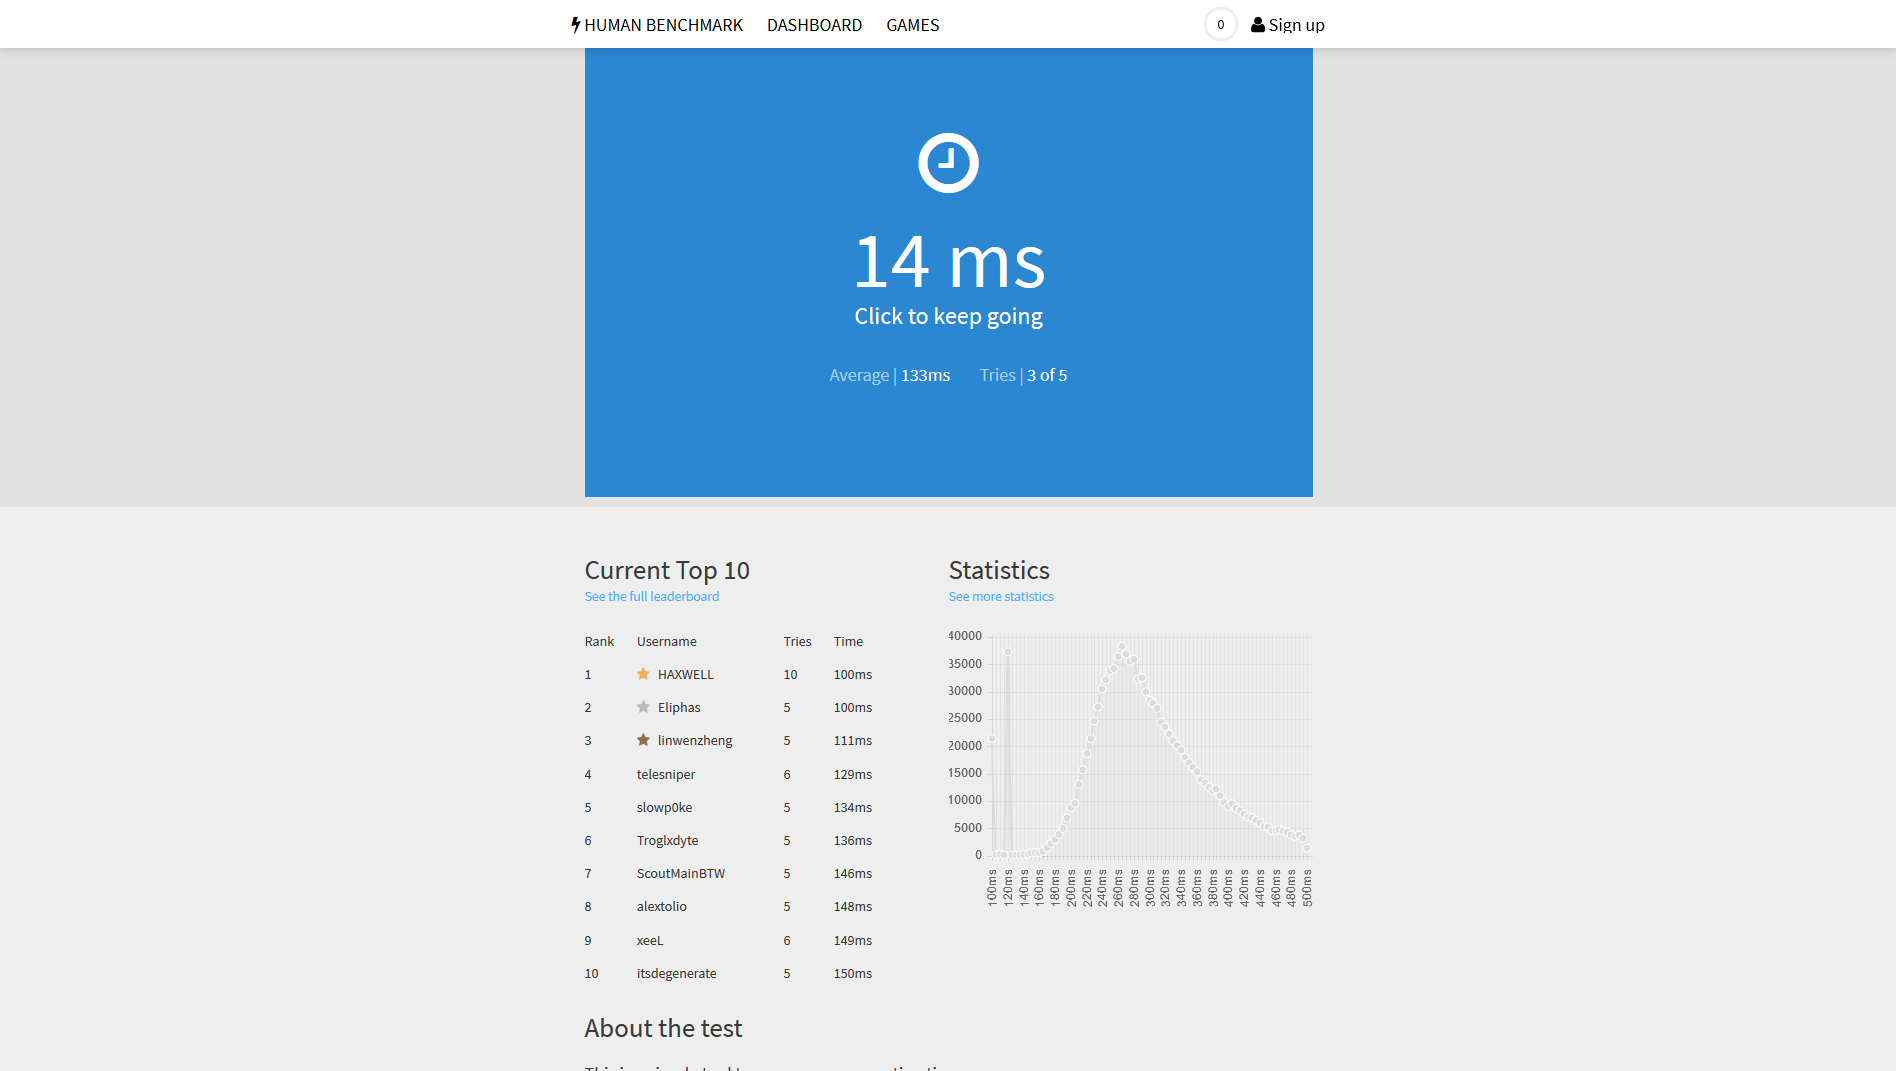Click the gold star next to HAXWELL
The height and width of the screenshot is (1071, 1896).
coord(643,674)
